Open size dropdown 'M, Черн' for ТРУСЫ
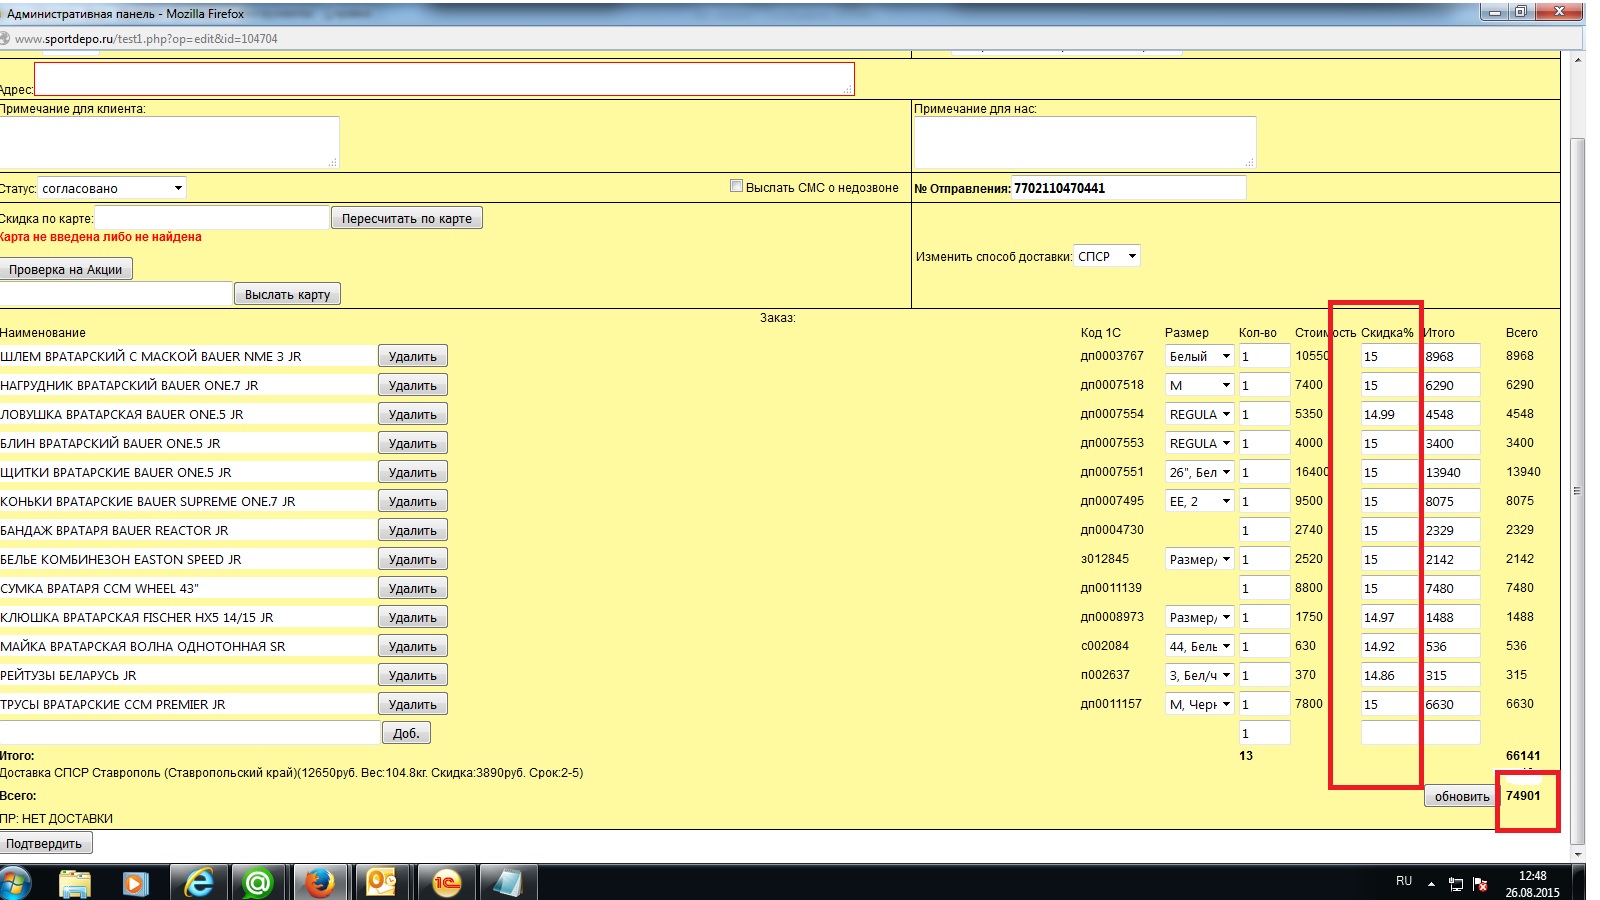The width and height of the screenshot is (1600, 900). pyautogui.click(x=1199, y=704)
